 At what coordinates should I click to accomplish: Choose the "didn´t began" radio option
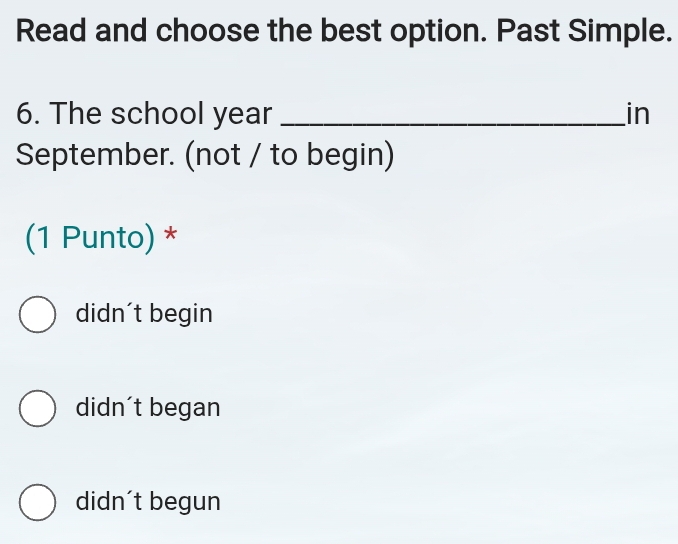pyautogui.click(x=37, y=408)
